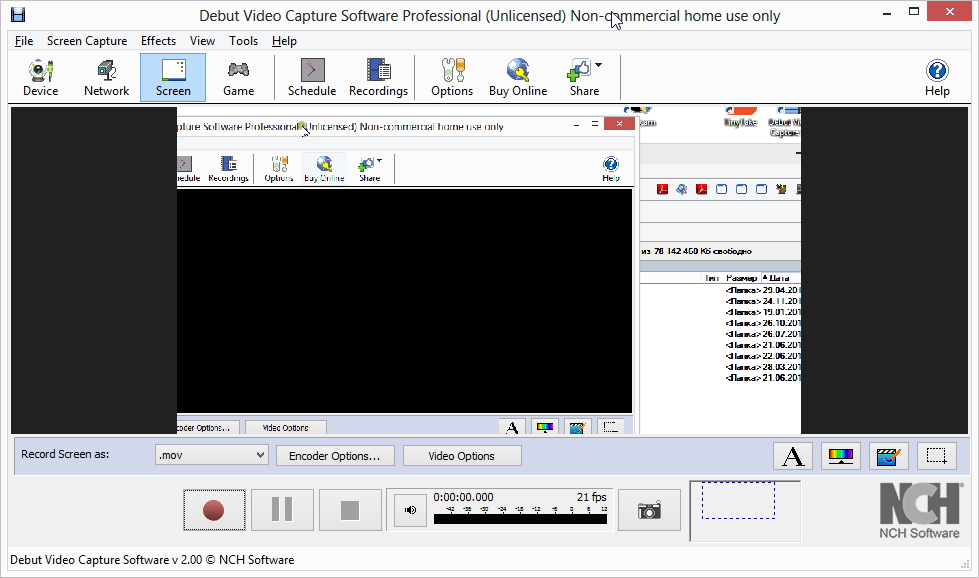Screen dimensions: 979x578
Task: Click the Pause recording button
Action: 282,510
